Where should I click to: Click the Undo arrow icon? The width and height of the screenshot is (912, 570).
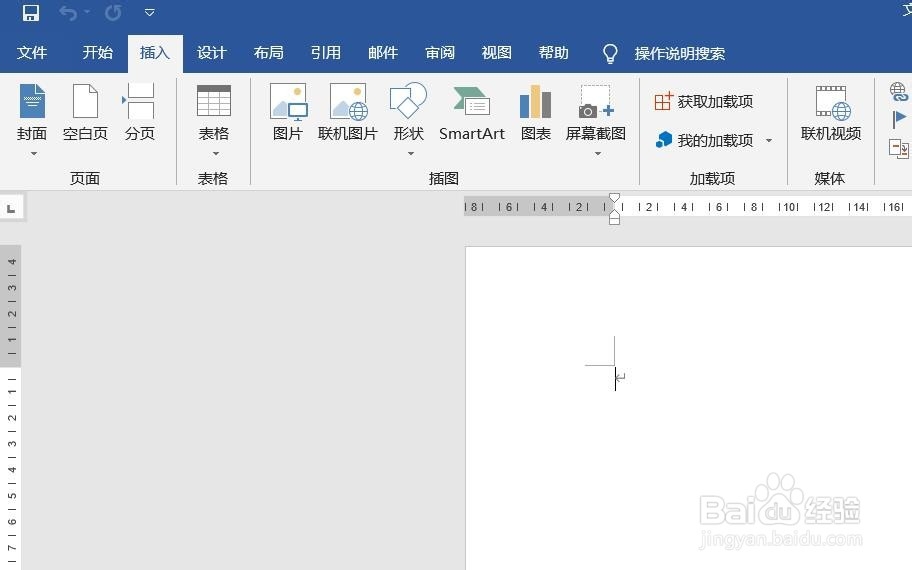67,12
